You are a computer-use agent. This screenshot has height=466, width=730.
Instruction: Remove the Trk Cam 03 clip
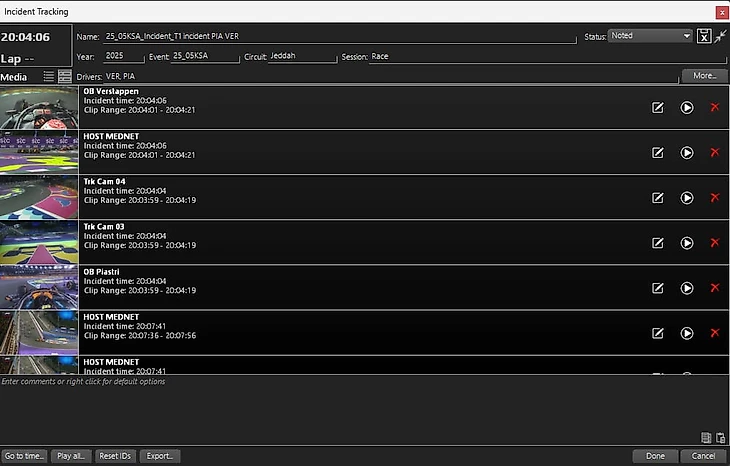point(715,243)
